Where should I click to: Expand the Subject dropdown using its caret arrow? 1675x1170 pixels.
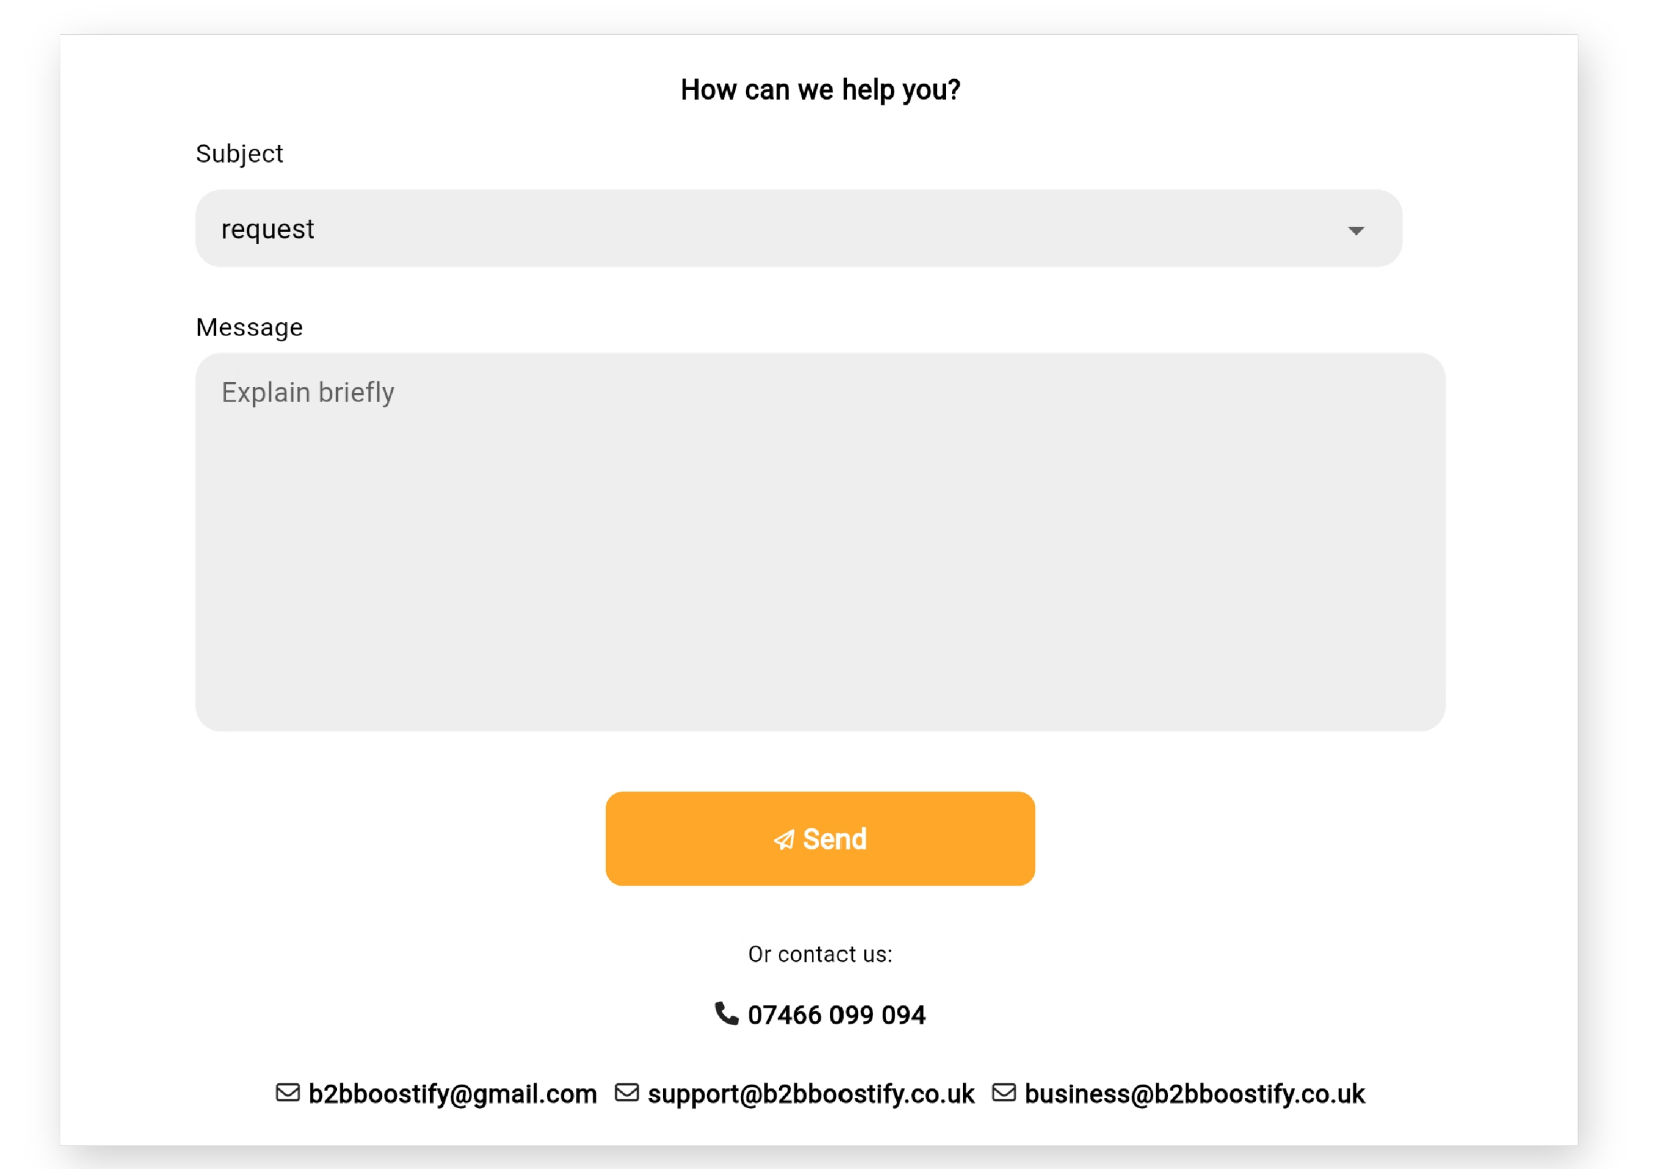click(1355, 230)
